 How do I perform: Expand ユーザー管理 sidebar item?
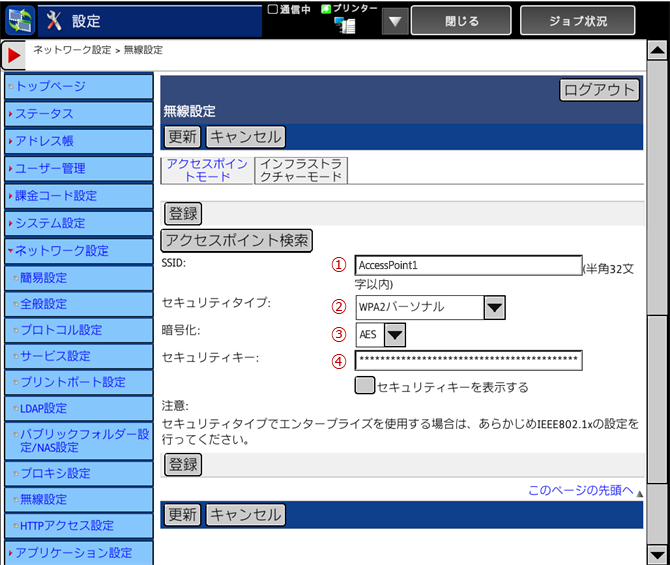coord(79,168)
